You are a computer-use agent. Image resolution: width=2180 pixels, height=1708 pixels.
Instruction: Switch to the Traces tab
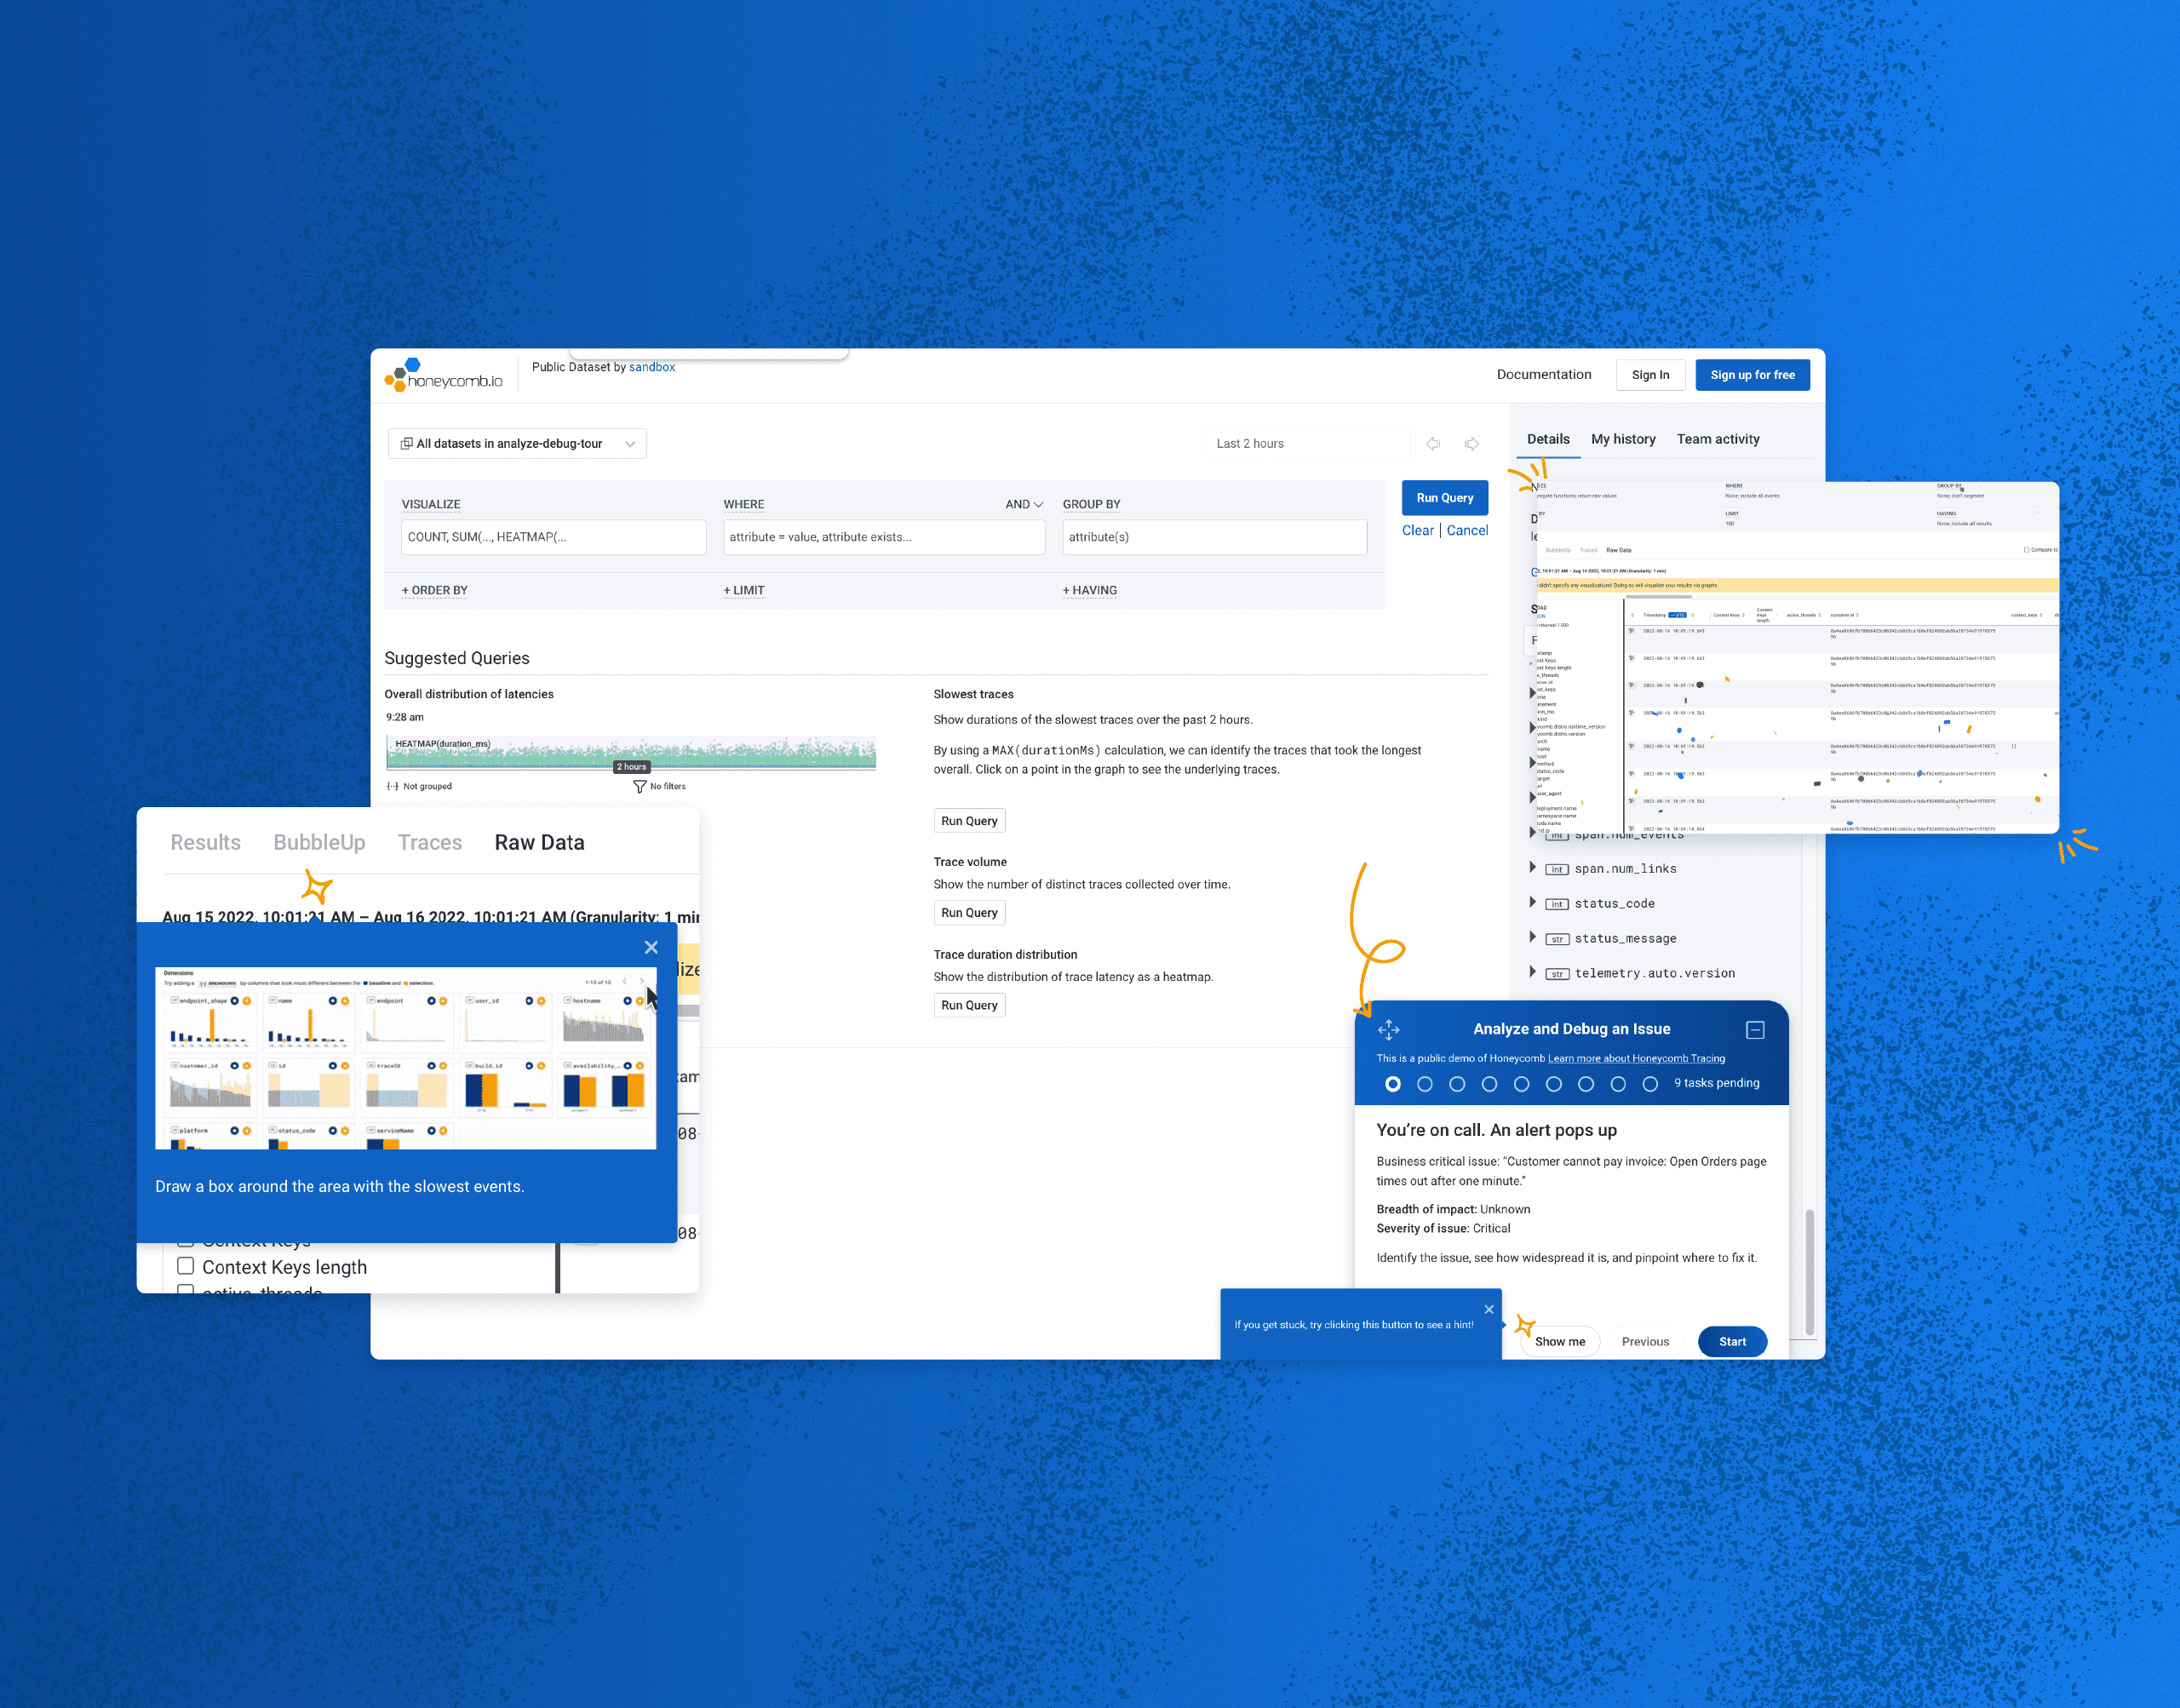click(429, 842)
